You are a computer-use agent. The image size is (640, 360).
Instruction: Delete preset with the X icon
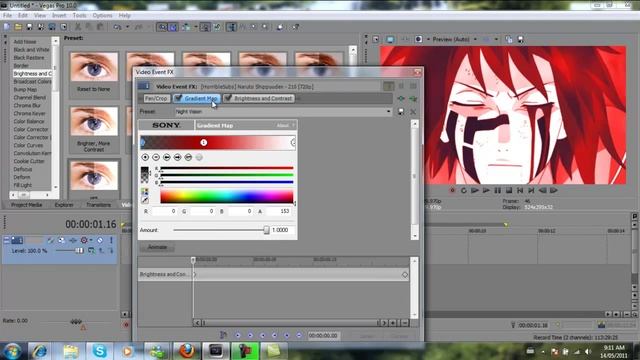click(413, 111)
